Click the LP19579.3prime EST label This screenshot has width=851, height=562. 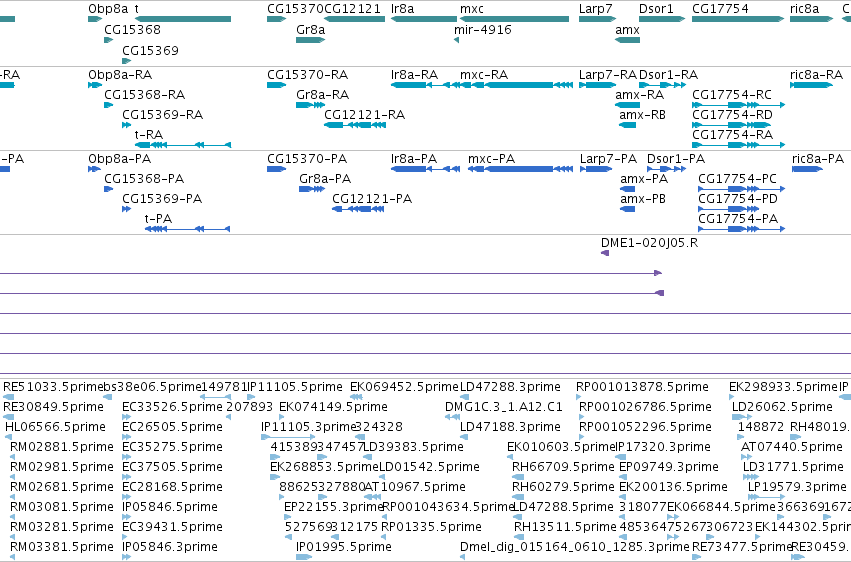[797, 487]
